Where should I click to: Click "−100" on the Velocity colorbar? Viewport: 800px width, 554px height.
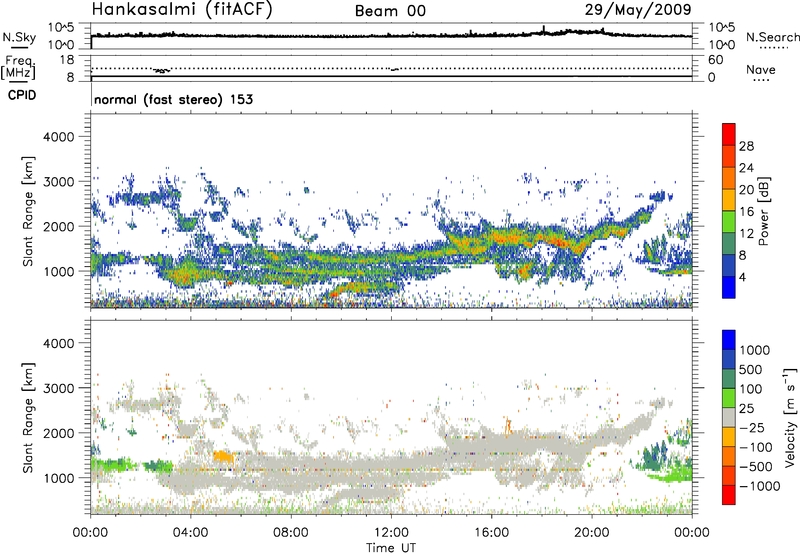(756, 447)
